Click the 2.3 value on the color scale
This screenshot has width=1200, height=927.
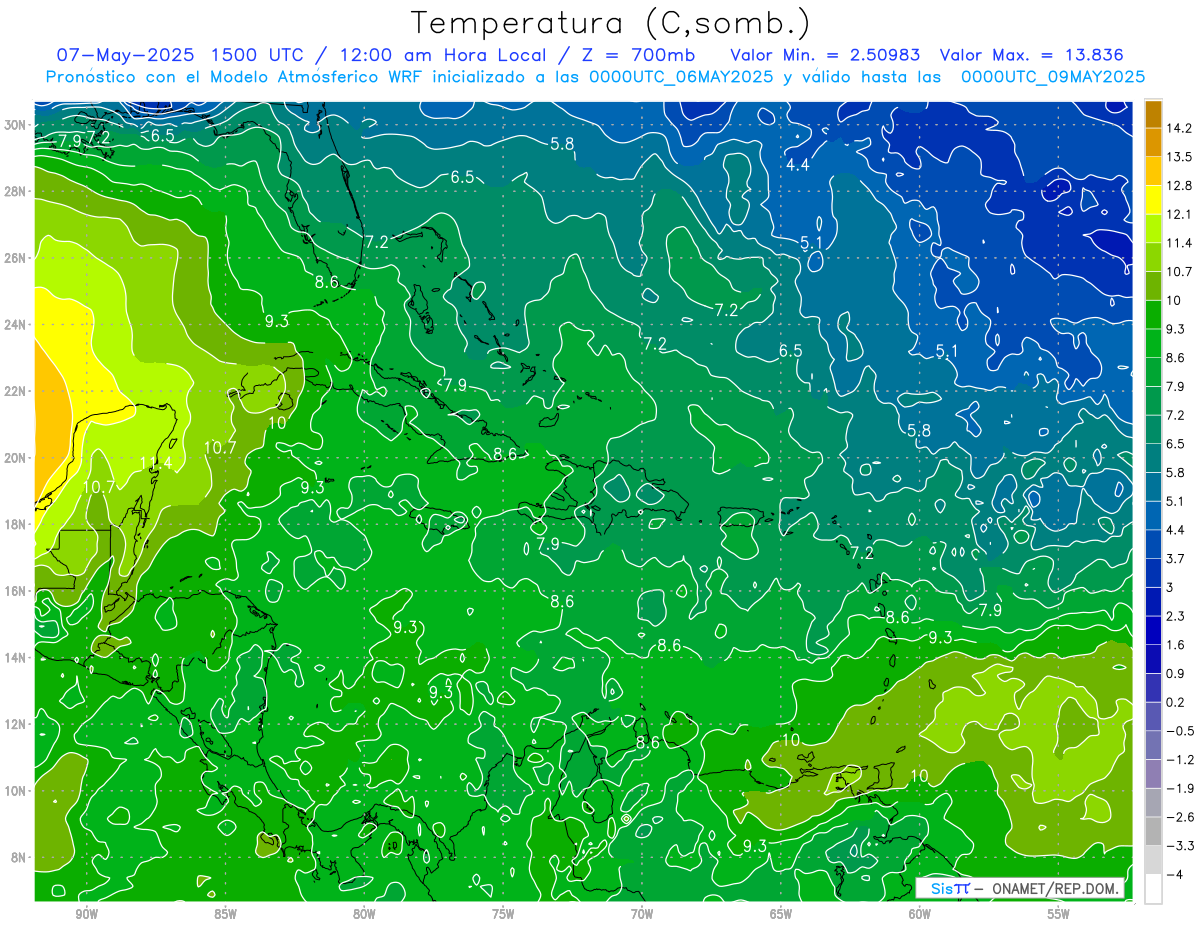(x=1177, y=616)
